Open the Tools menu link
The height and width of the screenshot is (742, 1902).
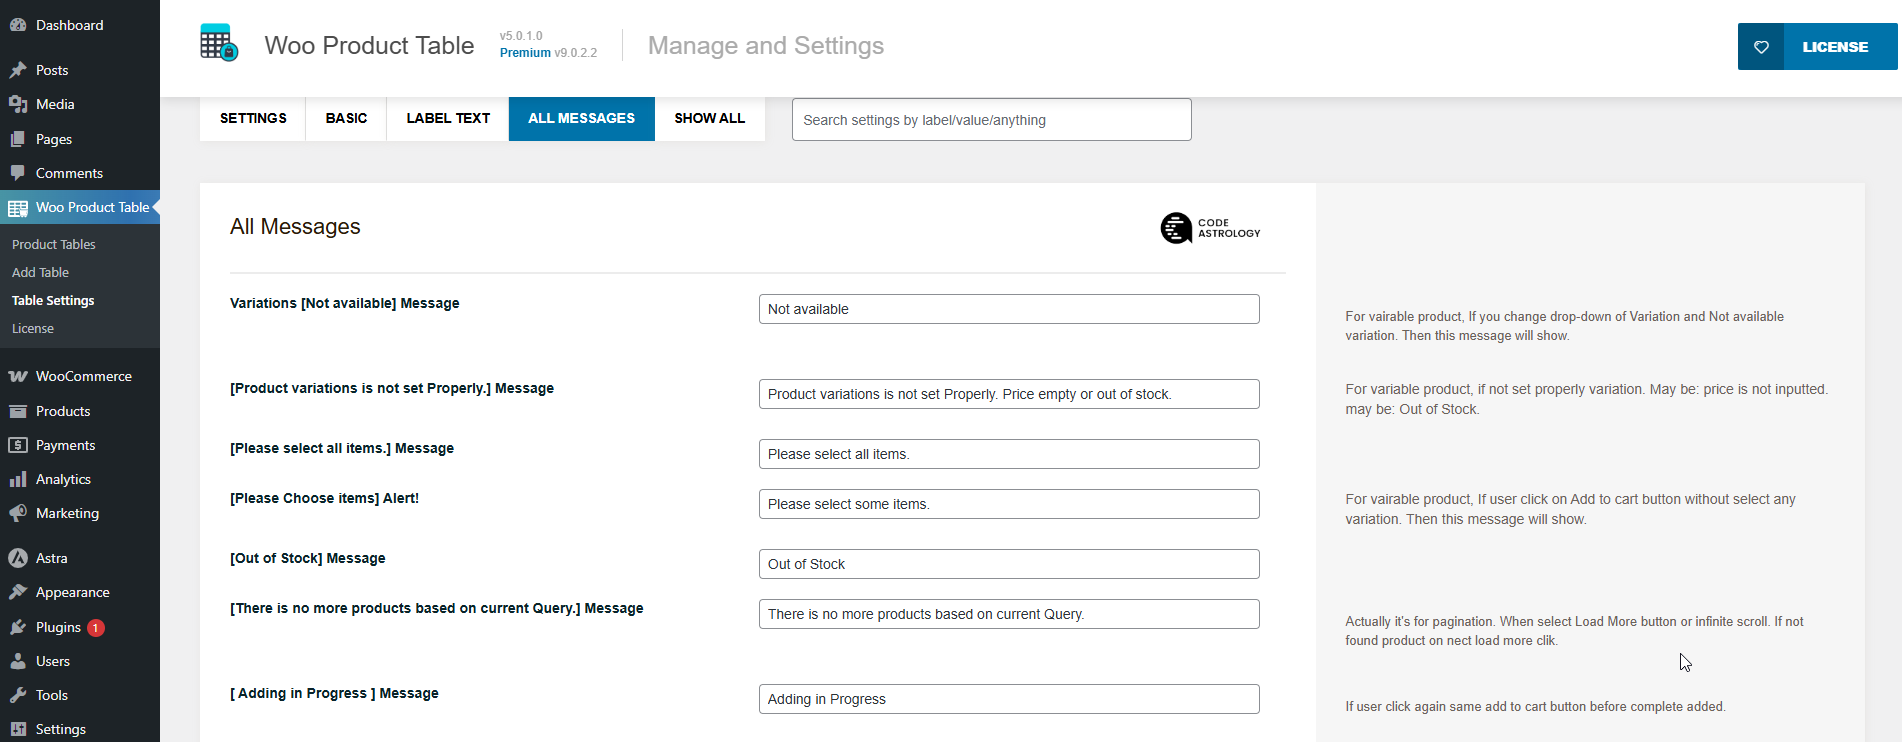tap(52, 695)
